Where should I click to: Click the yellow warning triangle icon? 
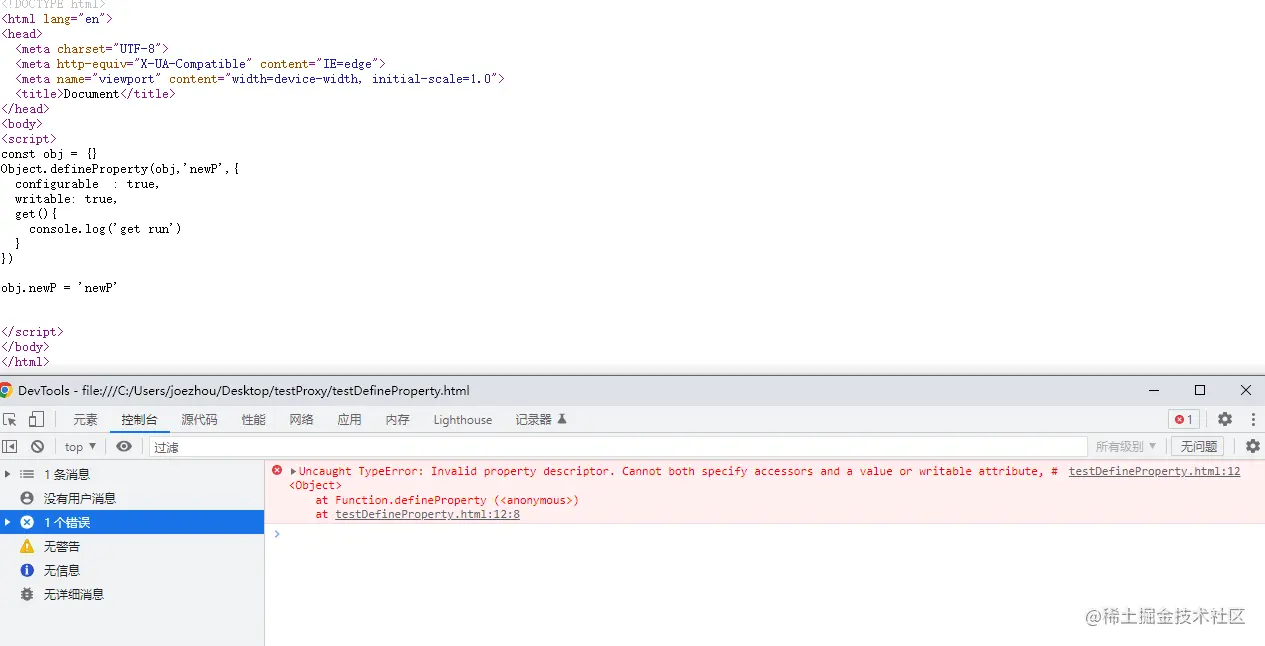pyautogui.click(x=27, y=546)
